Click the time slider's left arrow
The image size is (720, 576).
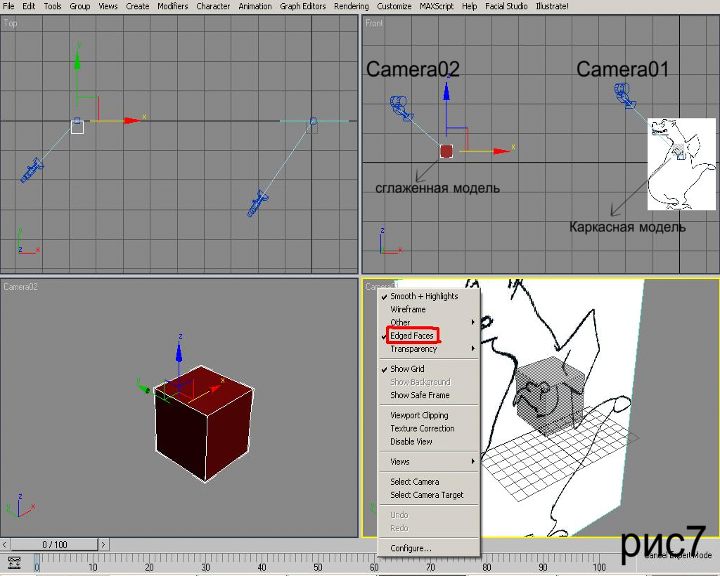tap(7, 544)
